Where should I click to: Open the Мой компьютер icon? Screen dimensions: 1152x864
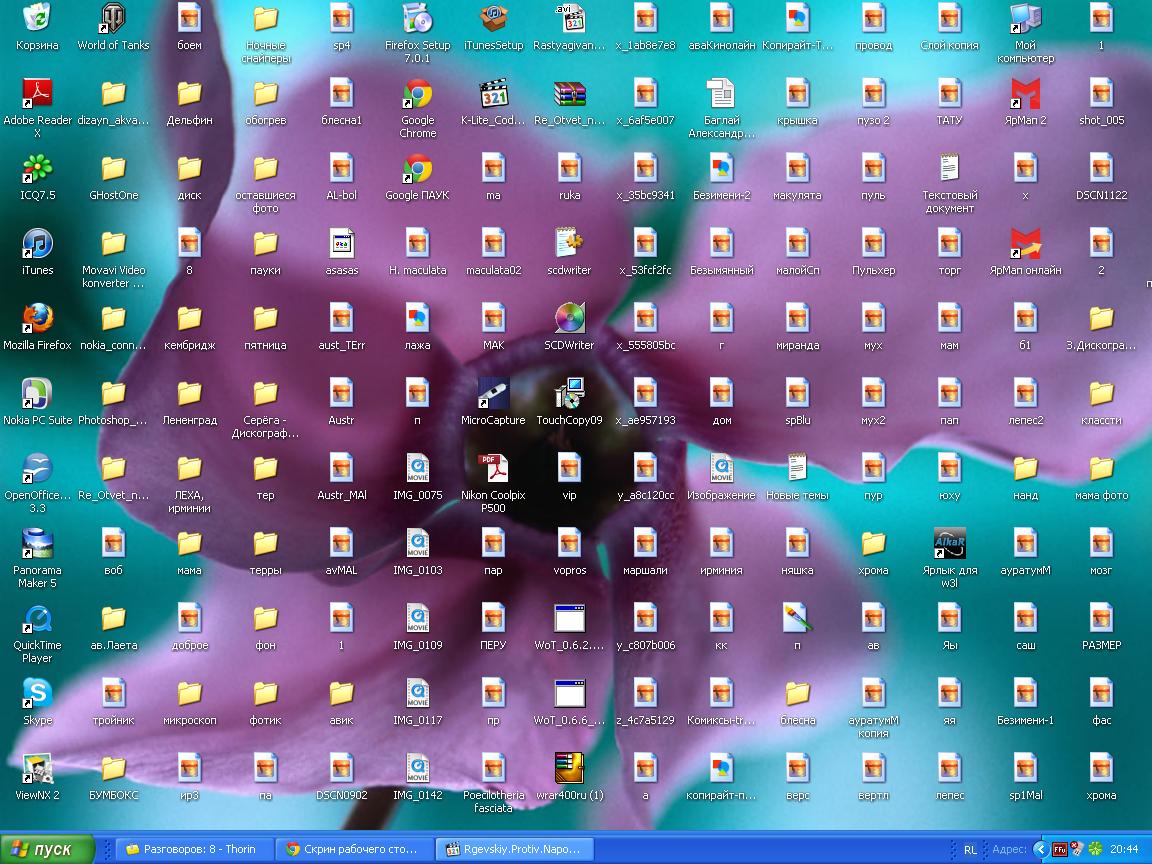coord(1025,18)
